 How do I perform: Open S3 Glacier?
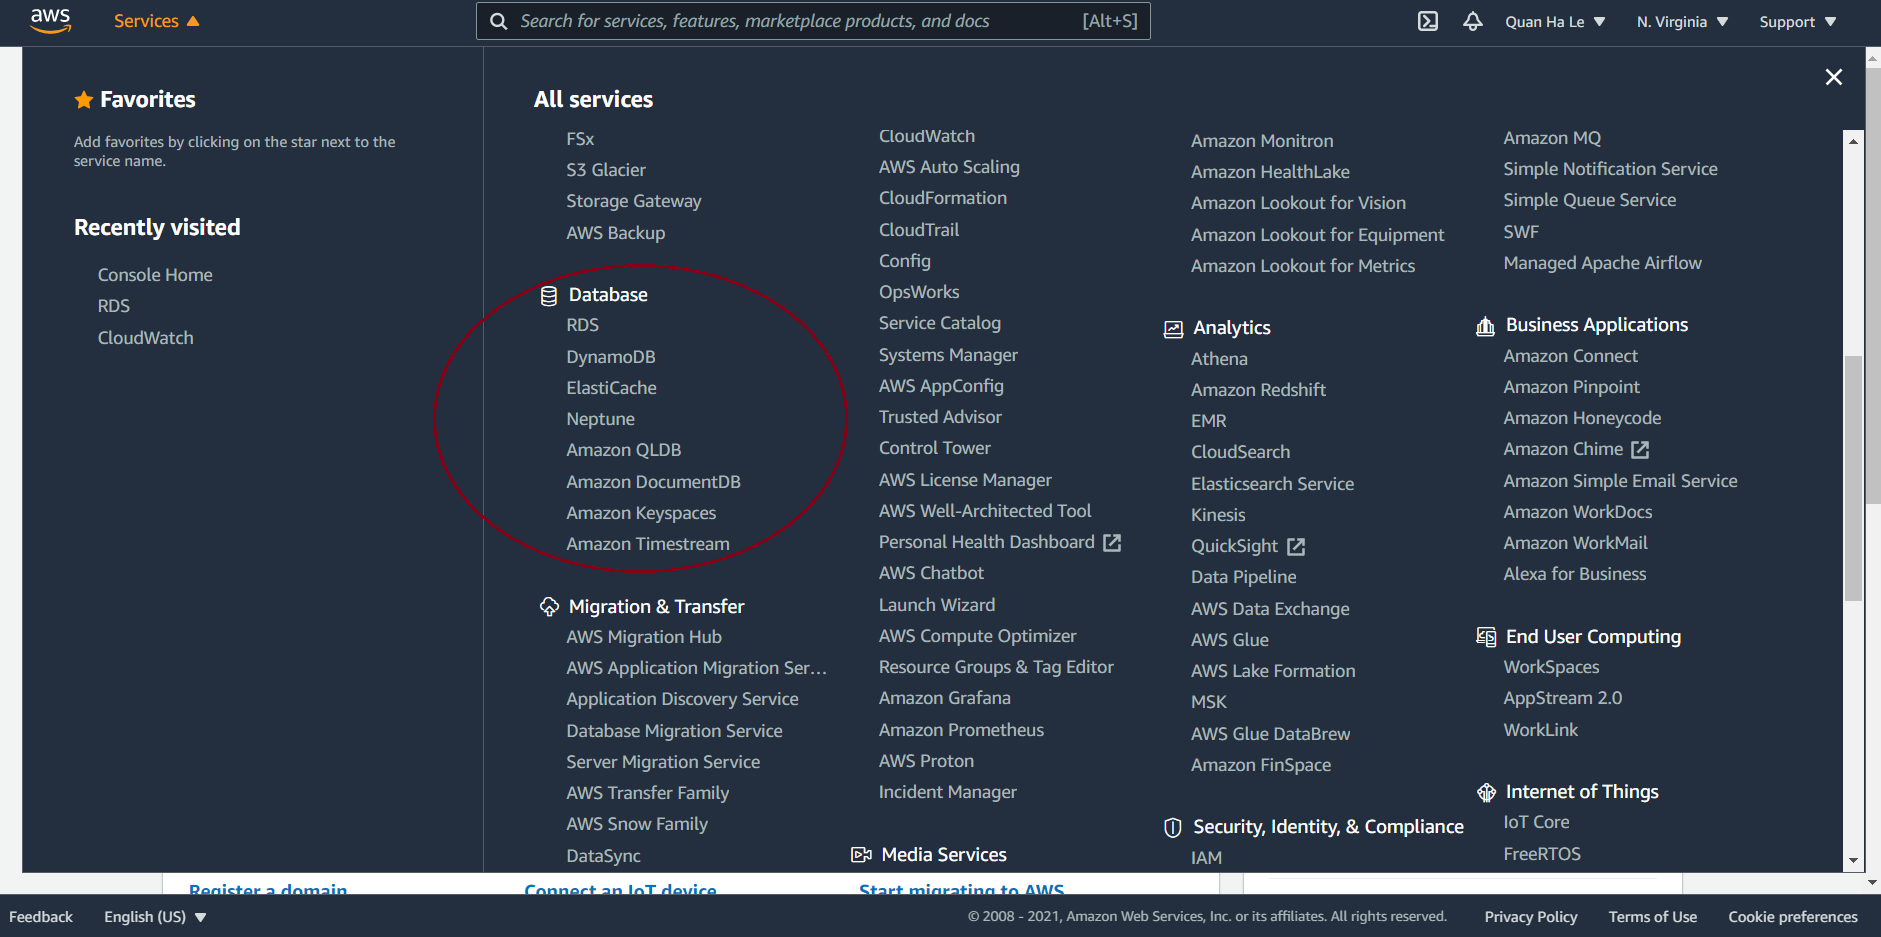[606, 170]
